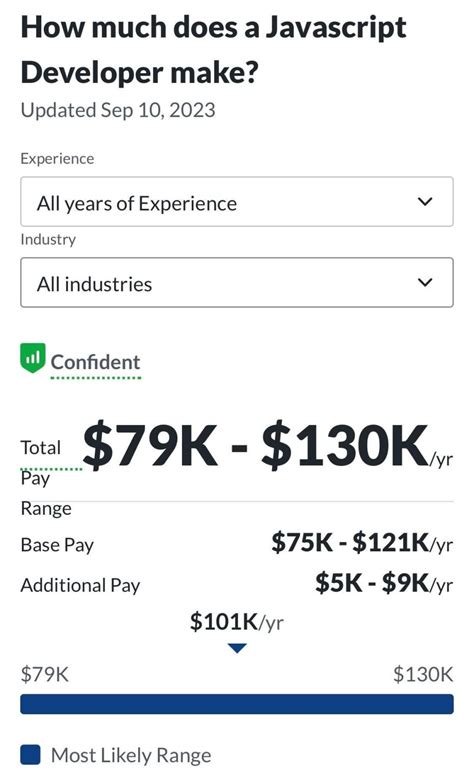Click the blue pay range bar
The height and width of the screenshot is (782, 474).
tap(237, 704)
